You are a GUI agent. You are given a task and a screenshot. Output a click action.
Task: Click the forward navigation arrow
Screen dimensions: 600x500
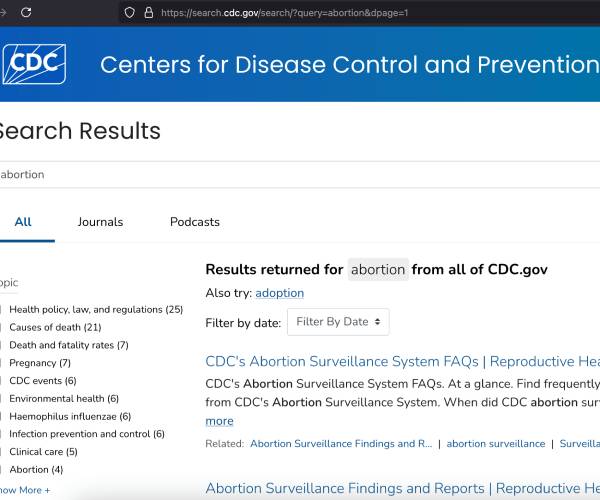[3, 12]
